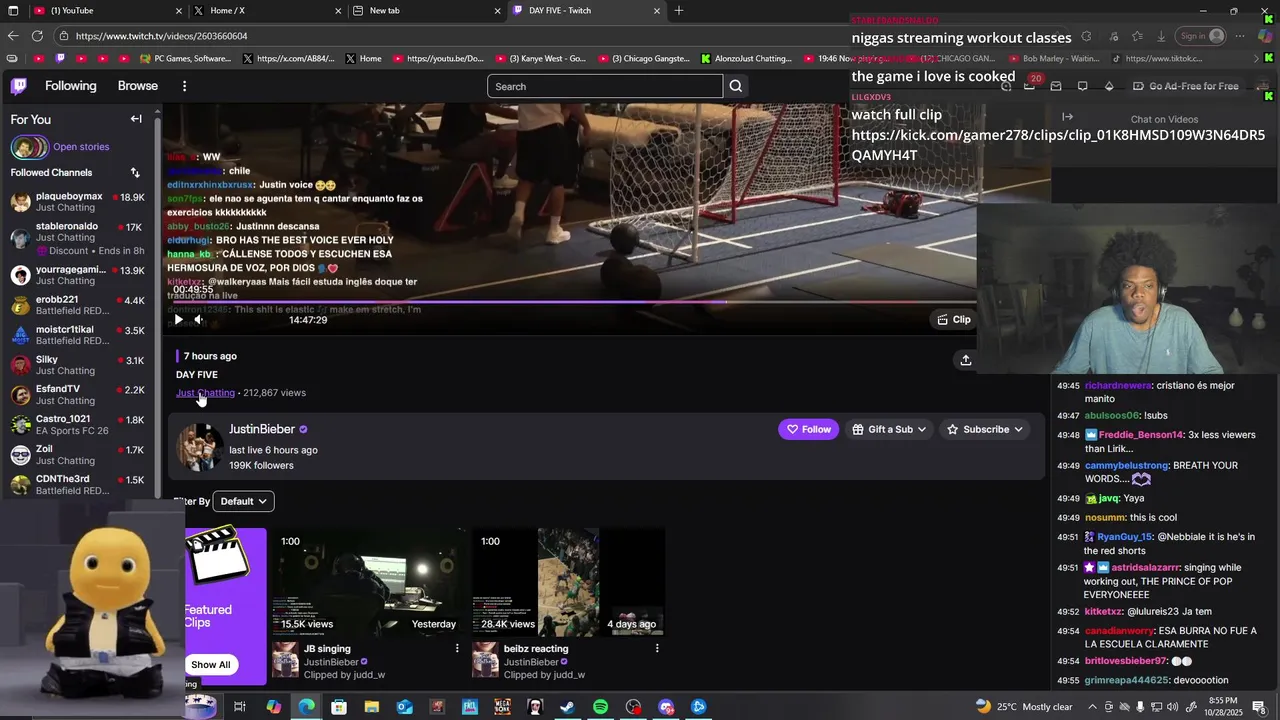Open the taskbar clock and date

[1223, 706]
